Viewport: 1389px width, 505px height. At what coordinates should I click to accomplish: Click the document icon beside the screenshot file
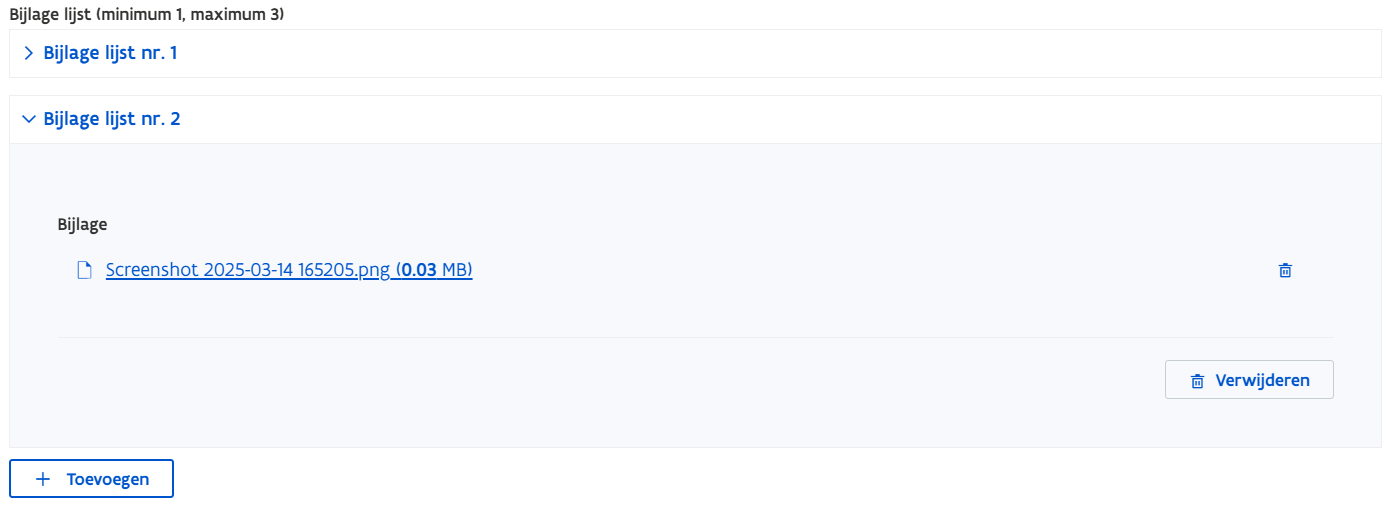85,270
